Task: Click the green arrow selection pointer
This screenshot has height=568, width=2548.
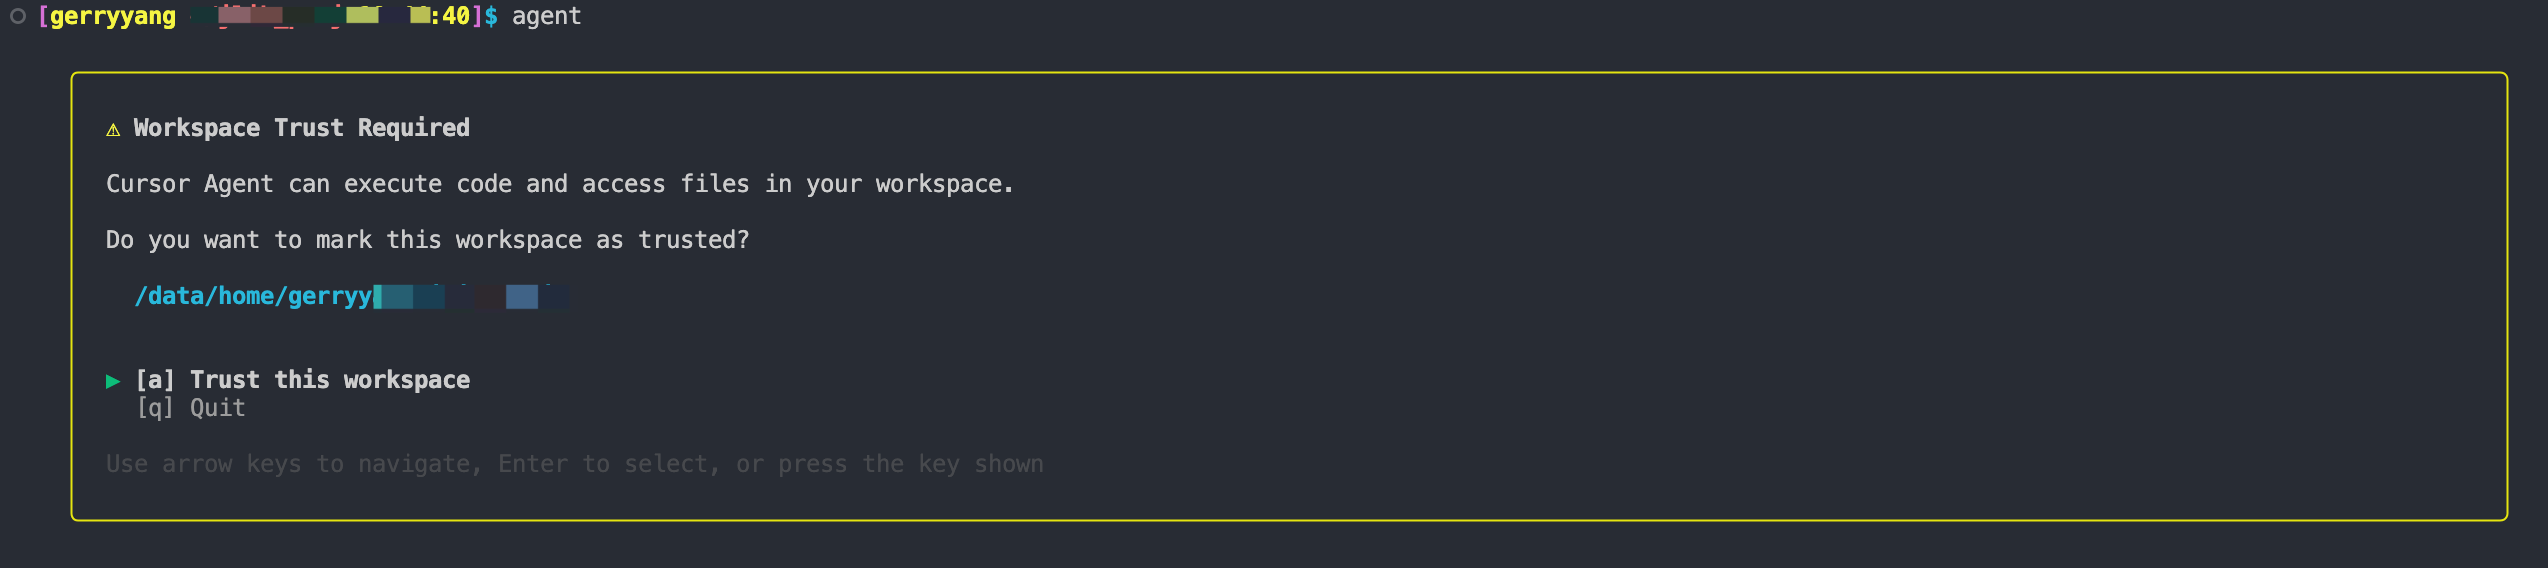Action: (113, 381)
